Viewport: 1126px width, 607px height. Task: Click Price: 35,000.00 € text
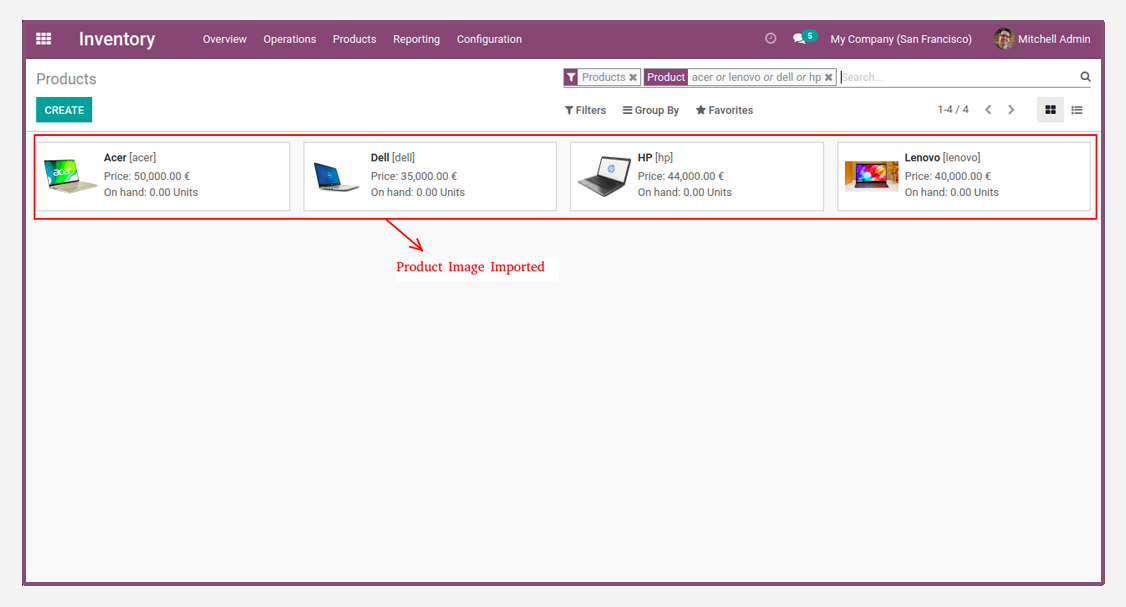[414, 176]
